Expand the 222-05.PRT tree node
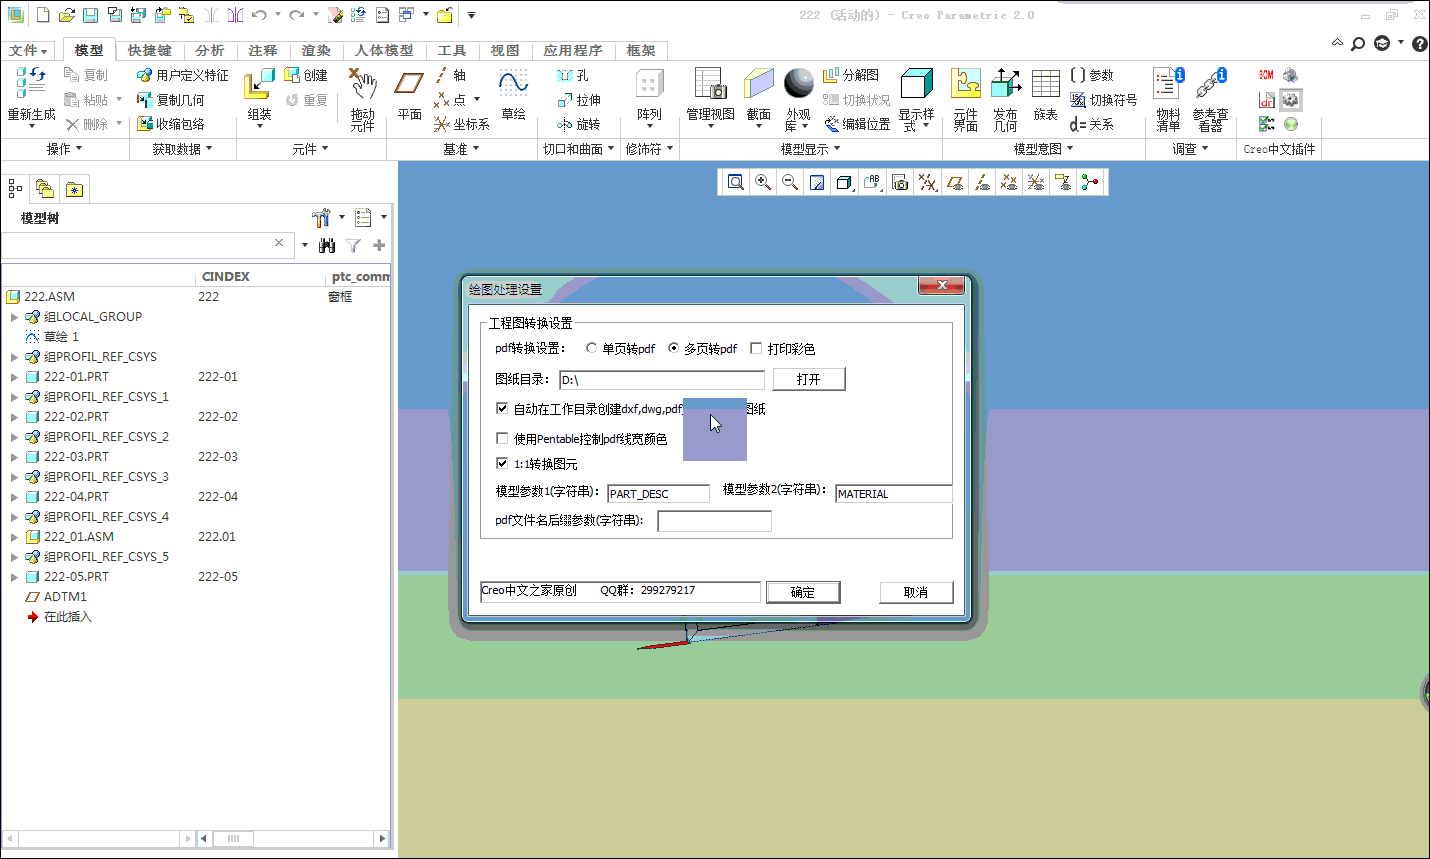 tap(14, 577)
